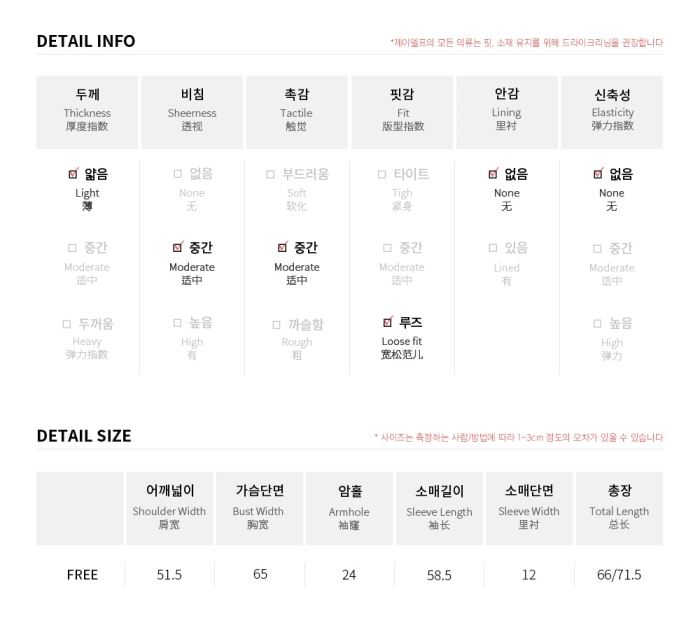
Task: Select the FREE size row label
Action: [x=82, y=575]
